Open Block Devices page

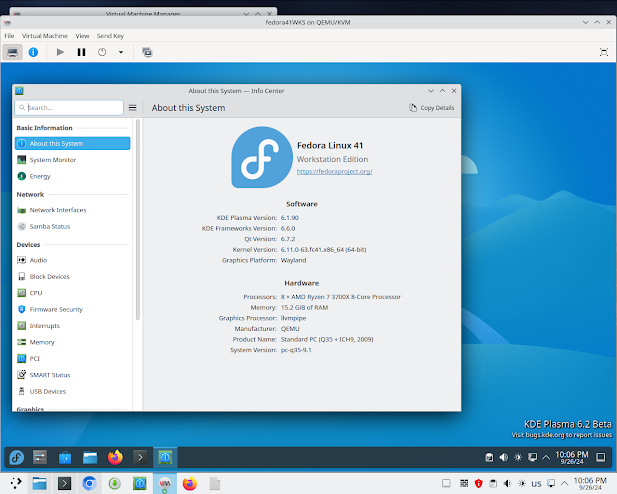[72, 277]
